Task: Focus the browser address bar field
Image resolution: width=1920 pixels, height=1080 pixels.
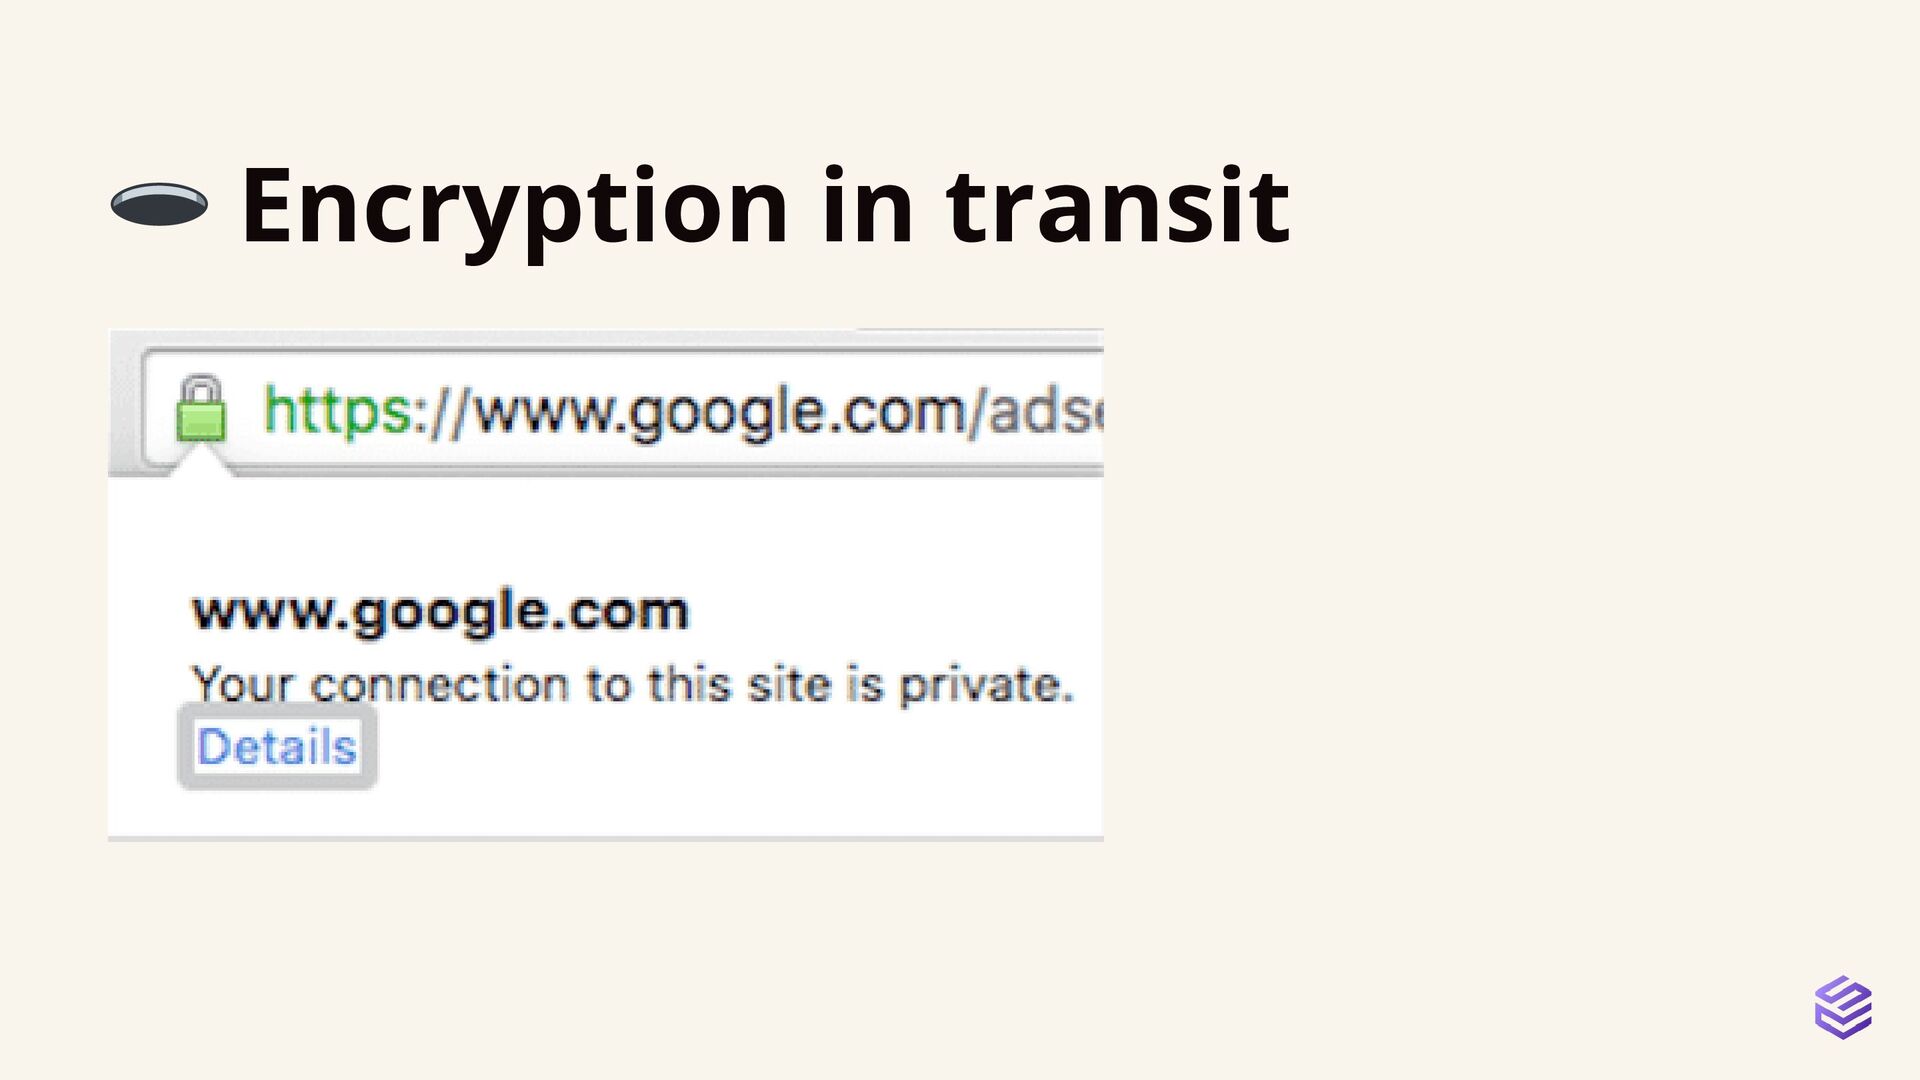Action: (x=622, y=408)
